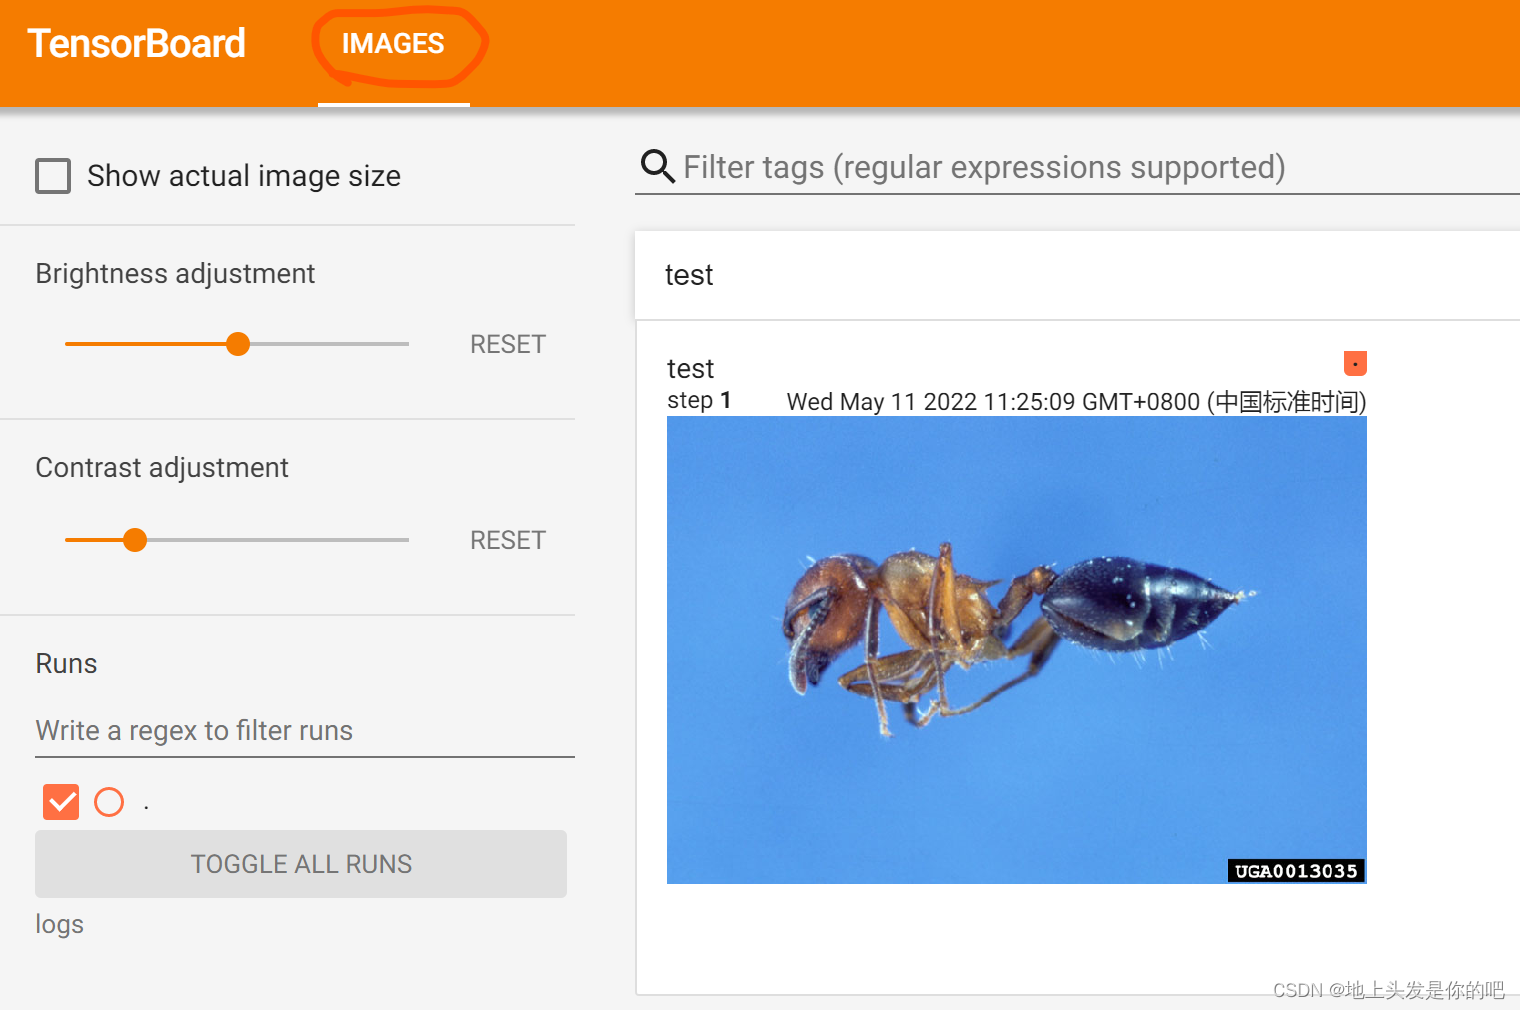Click the logs directory label
1520x1010 pixels.
coord(60,925)
